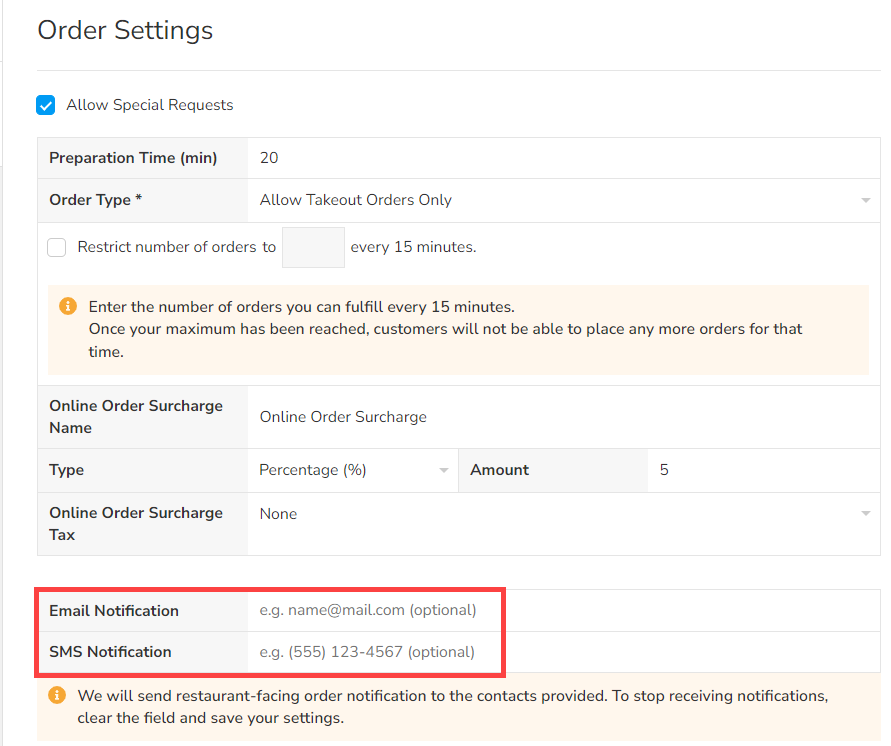Click the Preparation Time (min) label

pos(133,158)
